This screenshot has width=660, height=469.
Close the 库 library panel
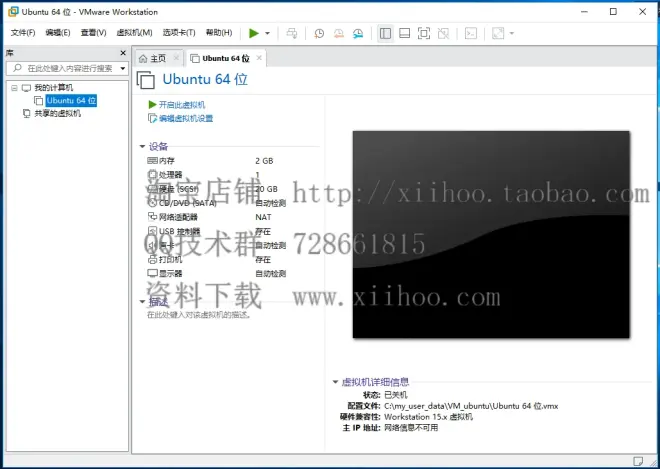123,53
